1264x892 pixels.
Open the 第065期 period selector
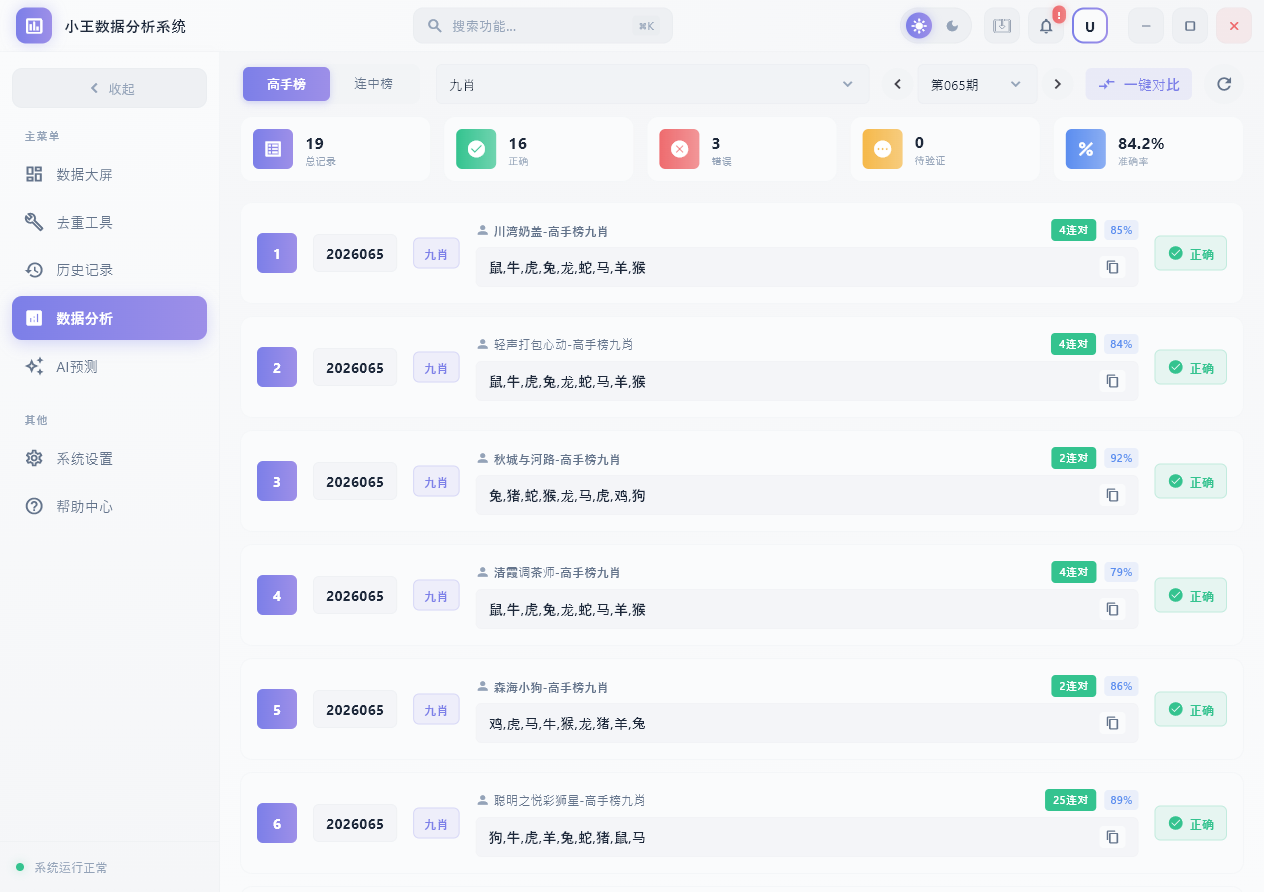point(977,84)
